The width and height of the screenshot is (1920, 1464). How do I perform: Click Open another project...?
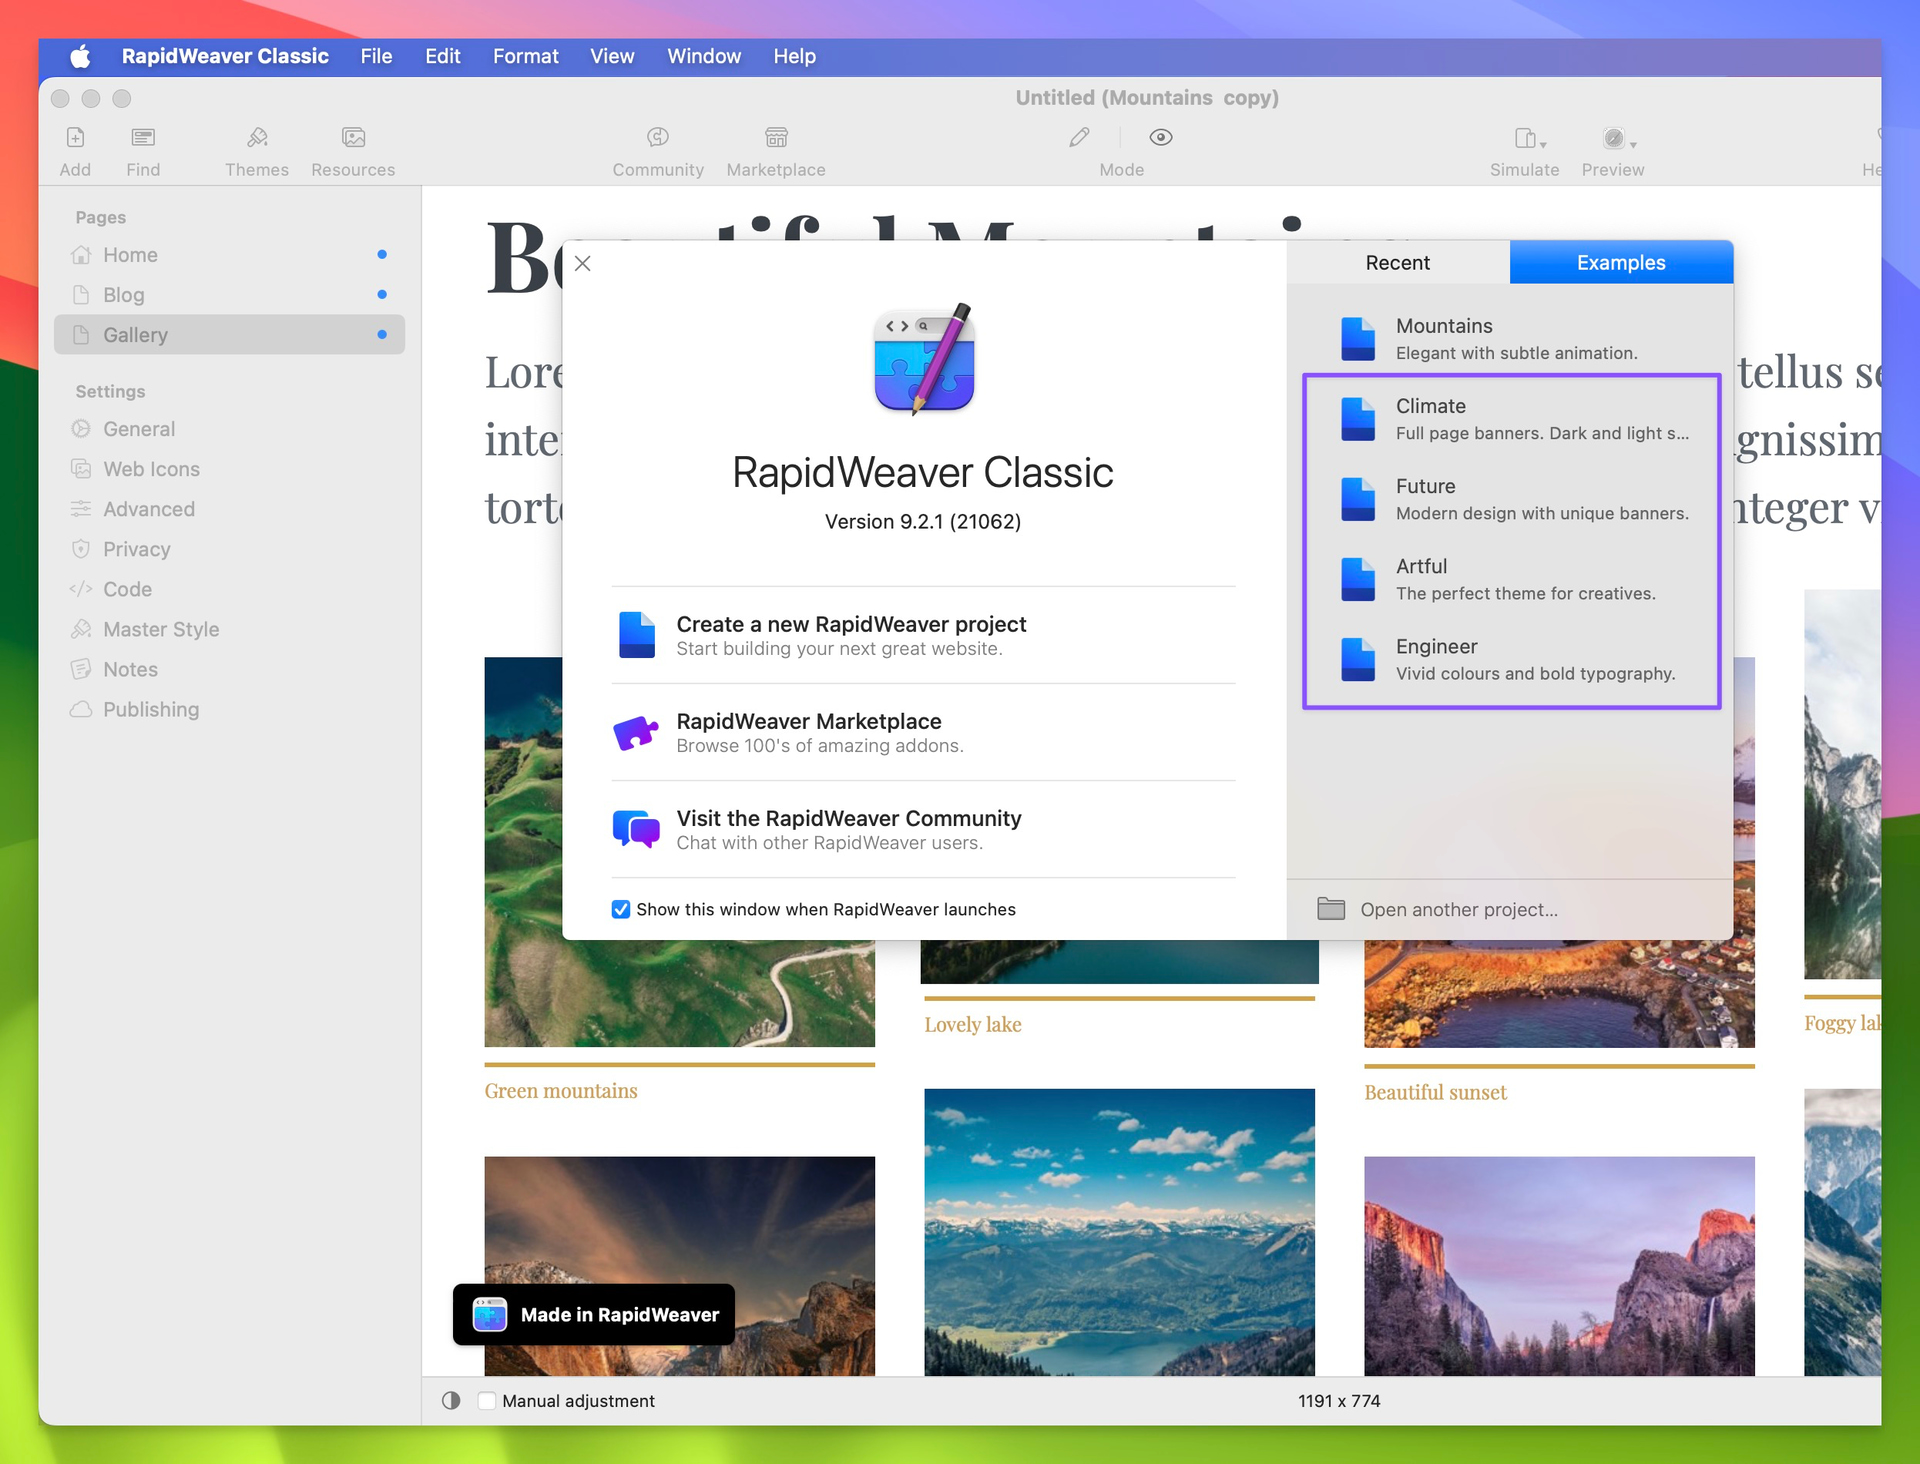(x=1458, y=909)
